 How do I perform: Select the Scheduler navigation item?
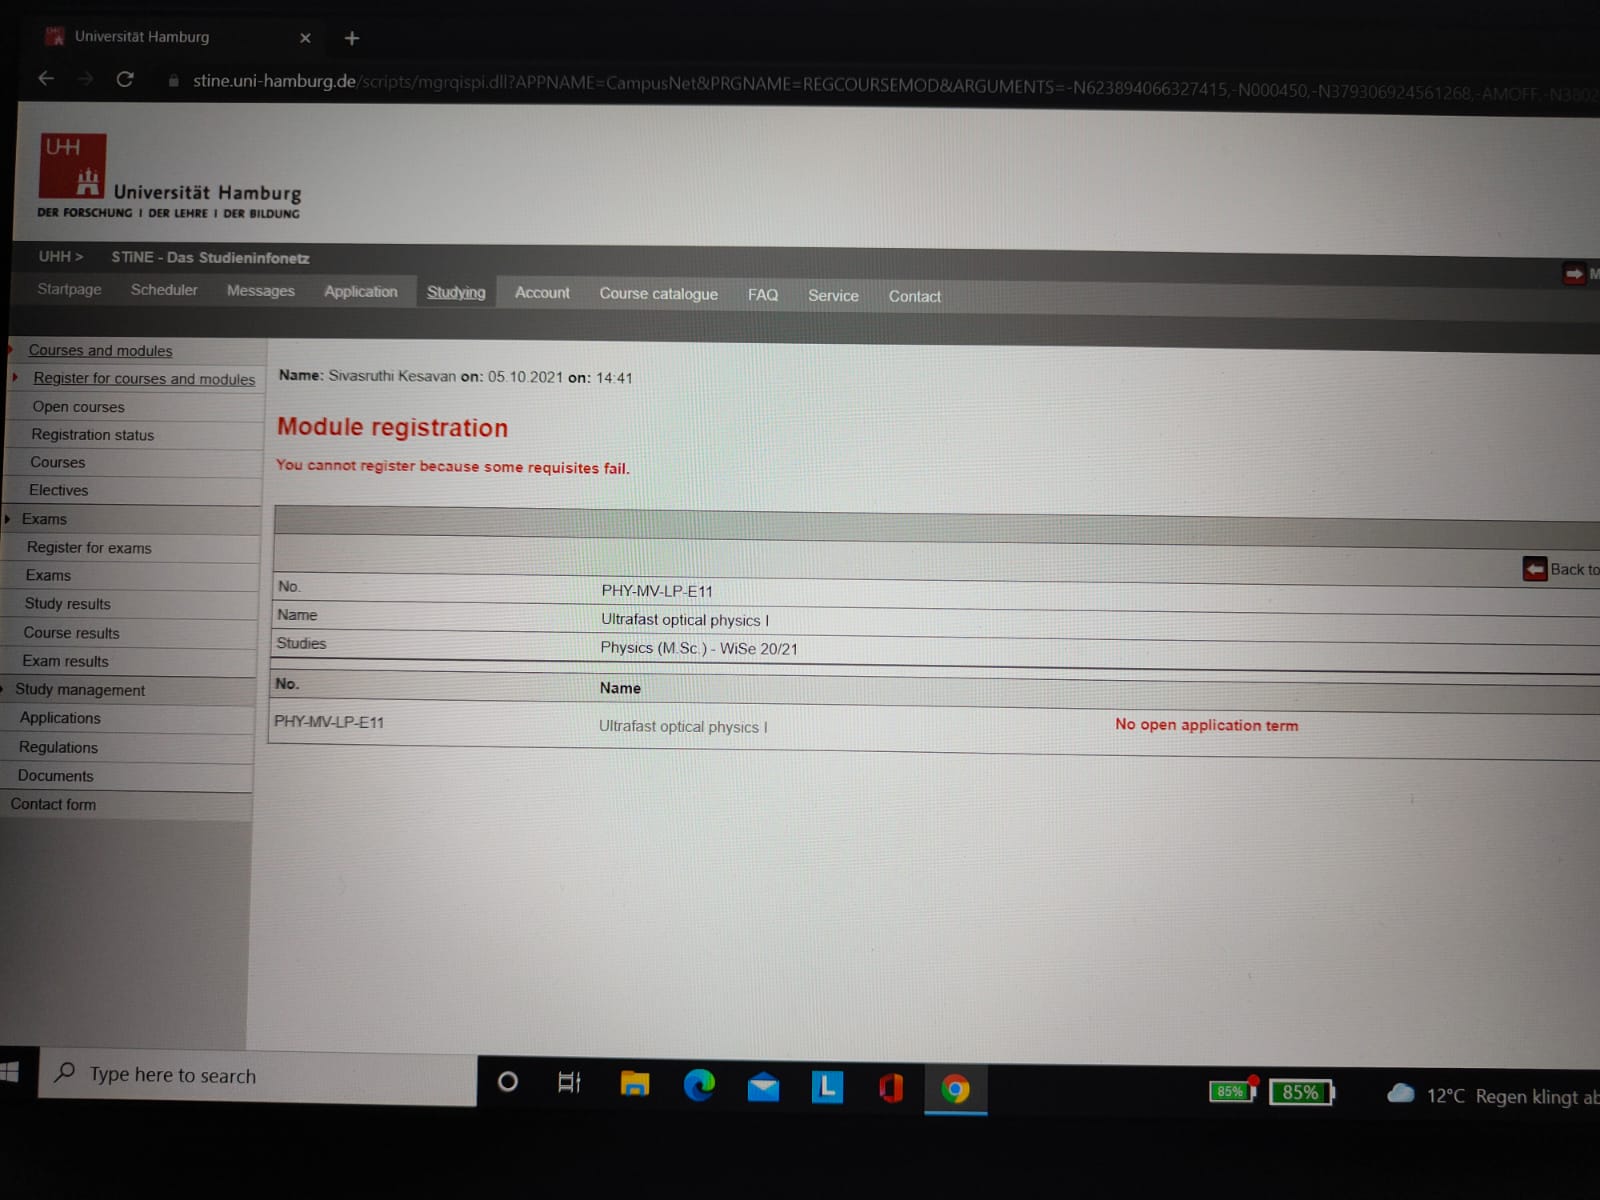pyautogui.click(x=164, y=289)
